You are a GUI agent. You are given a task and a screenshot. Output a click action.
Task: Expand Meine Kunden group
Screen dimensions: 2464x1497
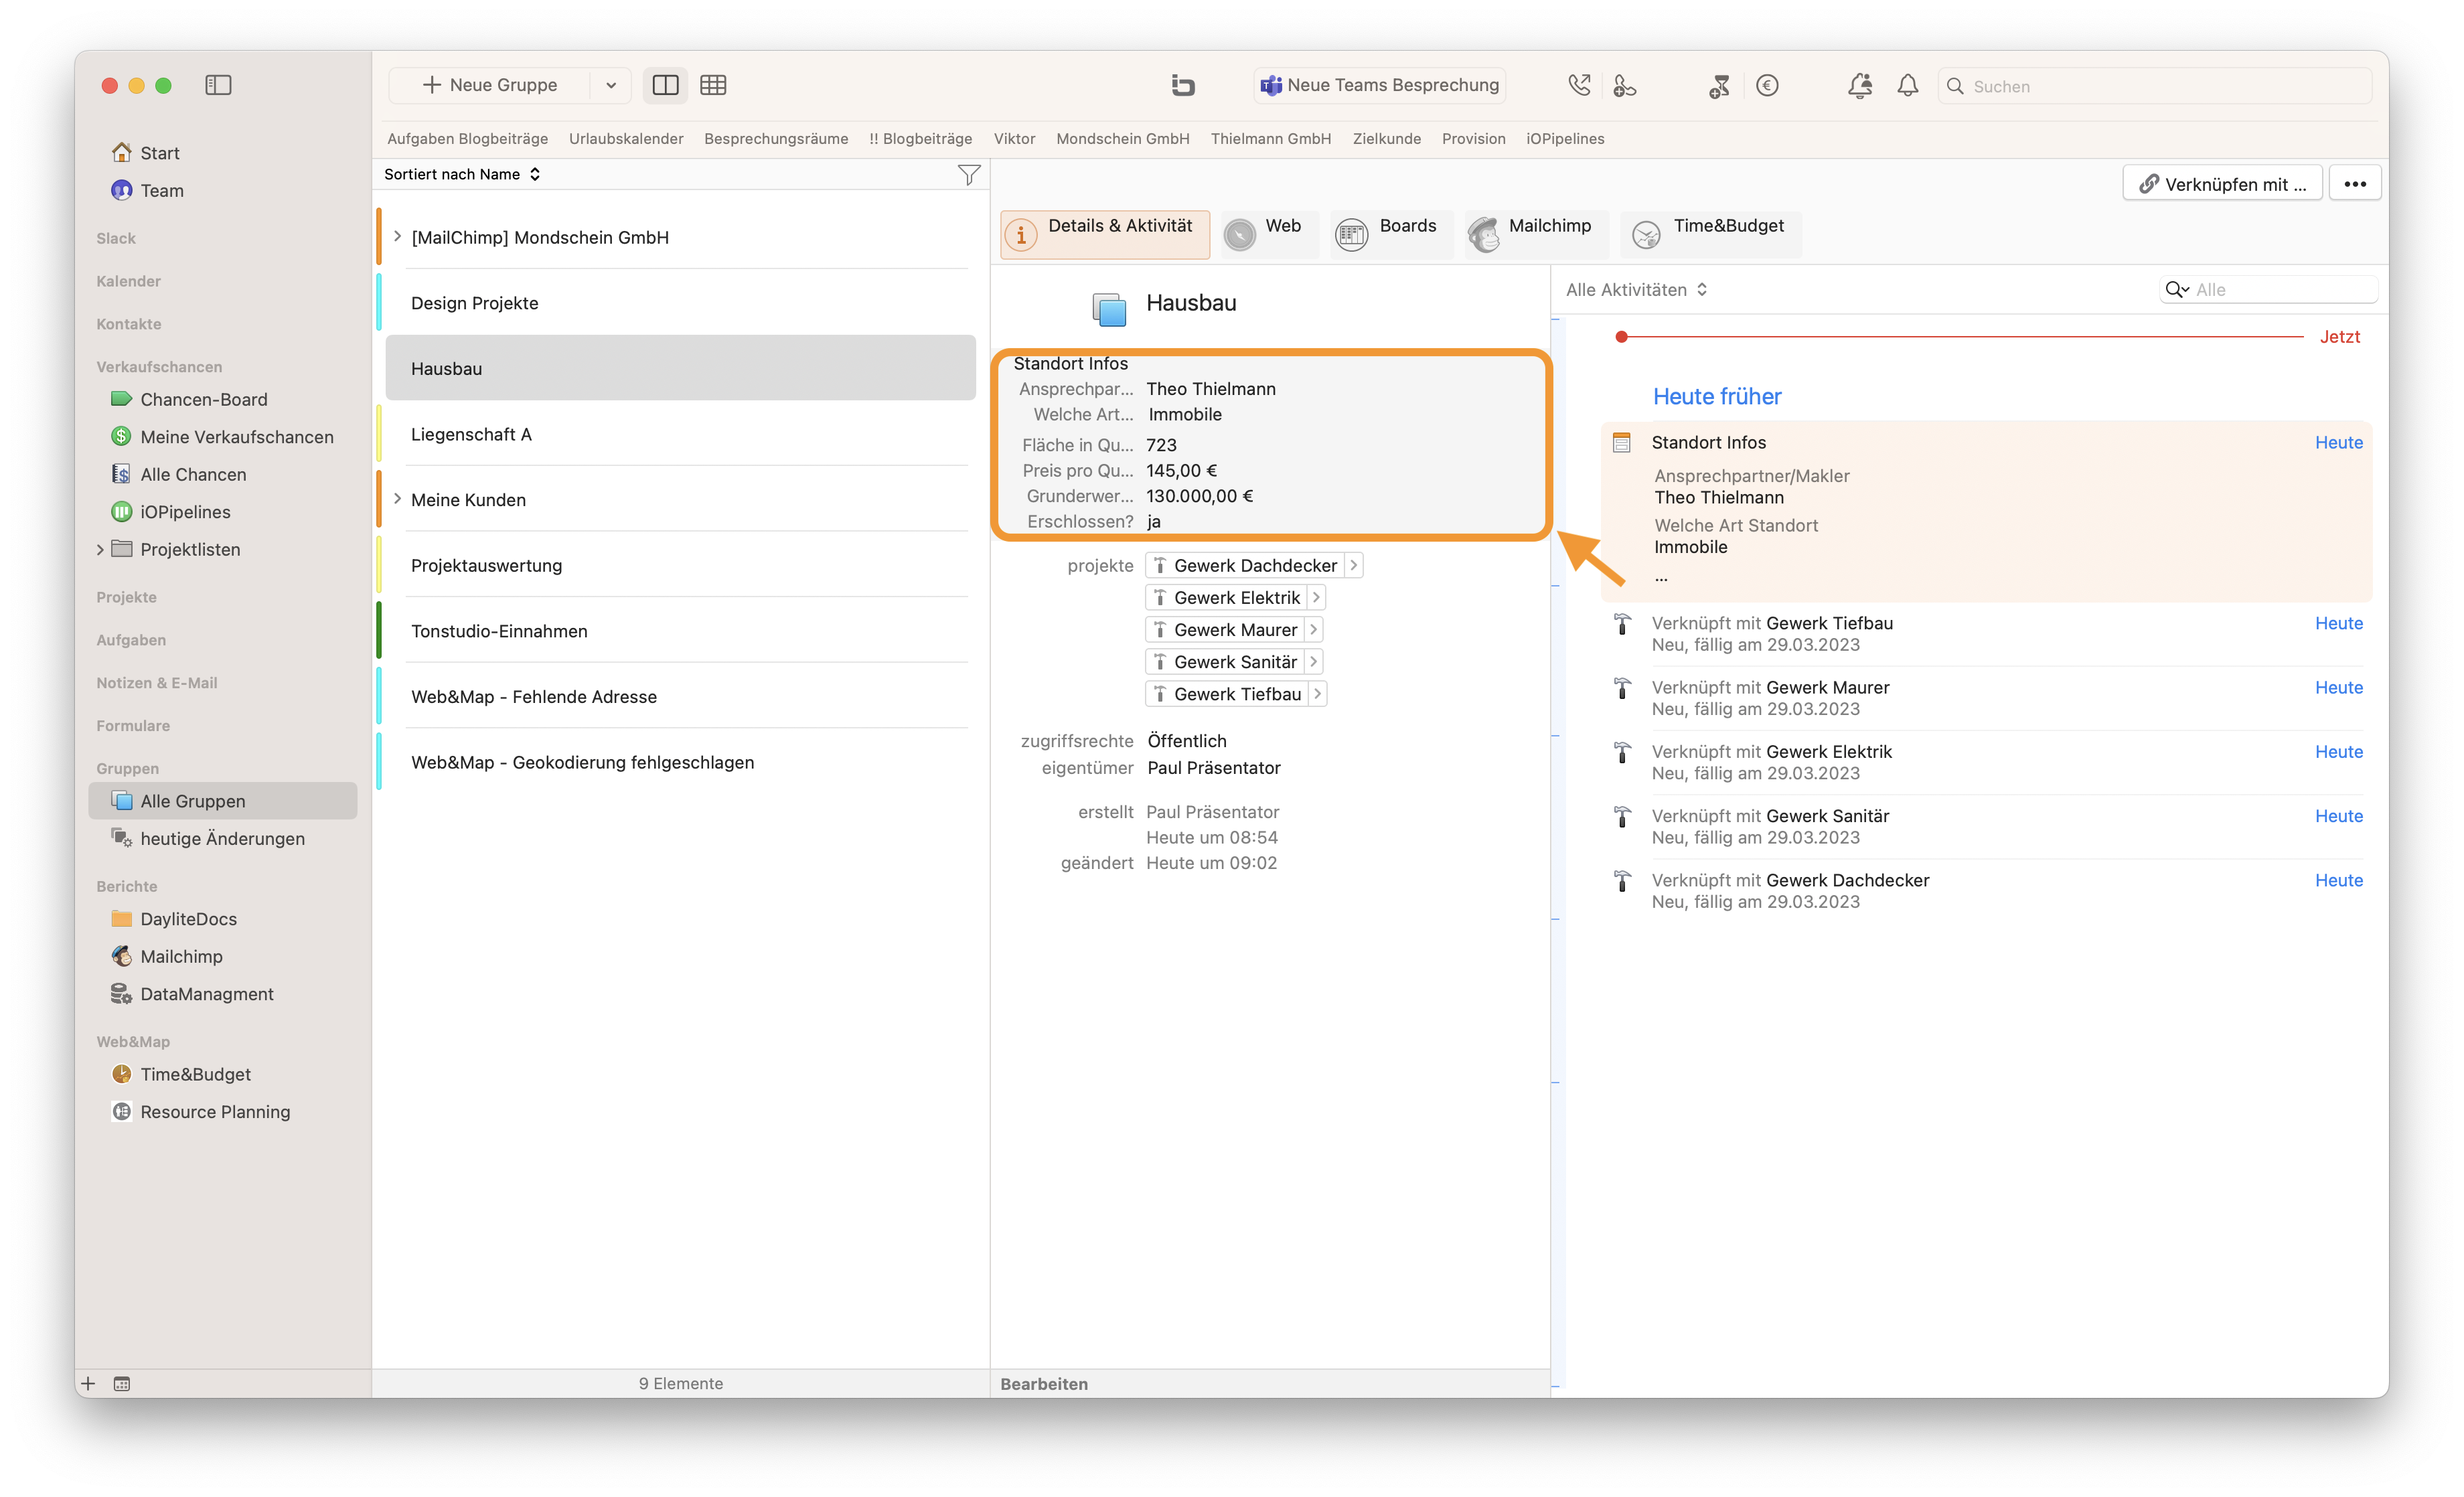[x=397, y=498]
